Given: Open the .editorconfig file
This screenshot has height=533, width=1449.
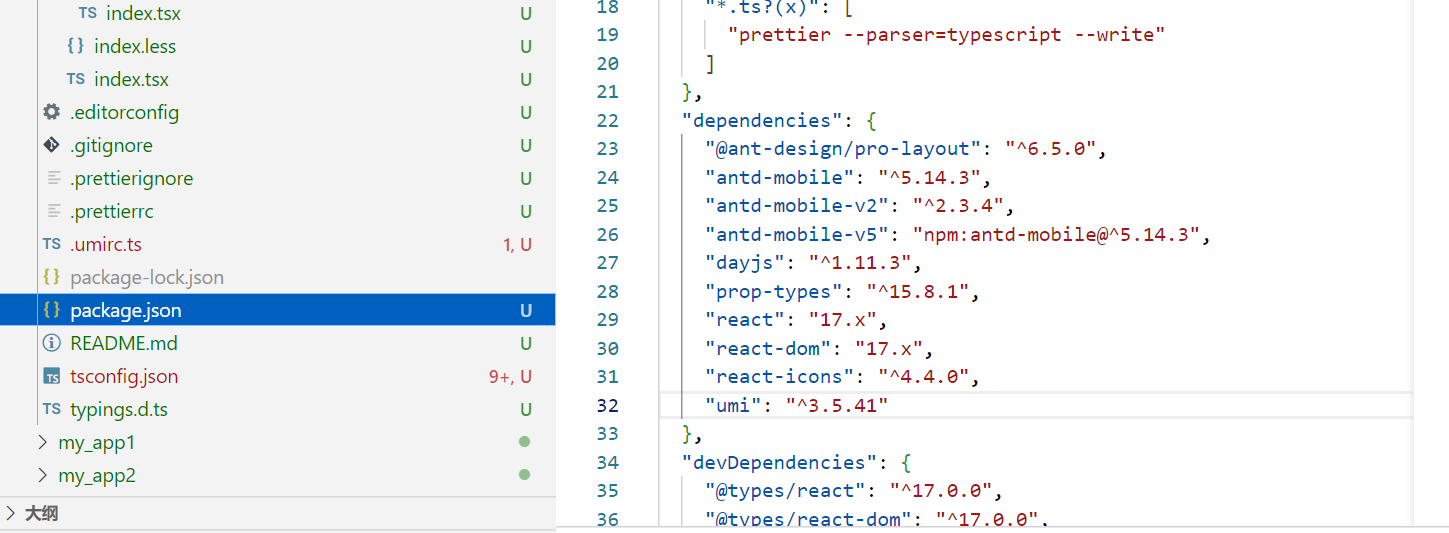Looking at the screenshot, I should coord(124,112).
